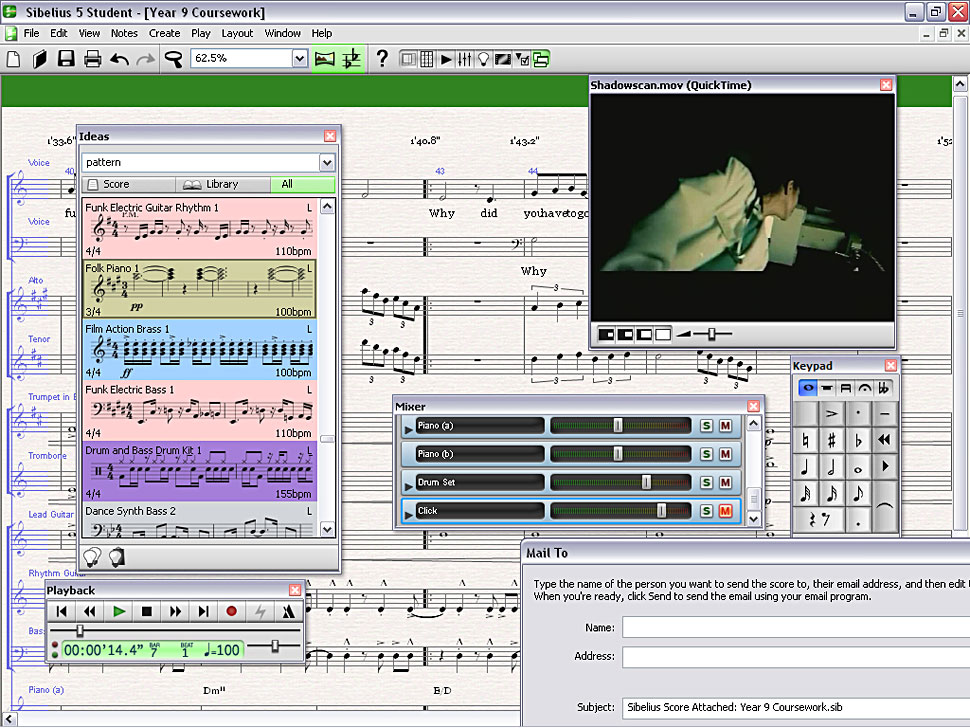
Task: Click the Undo arrow in toolbar
Action: [119, 59]
